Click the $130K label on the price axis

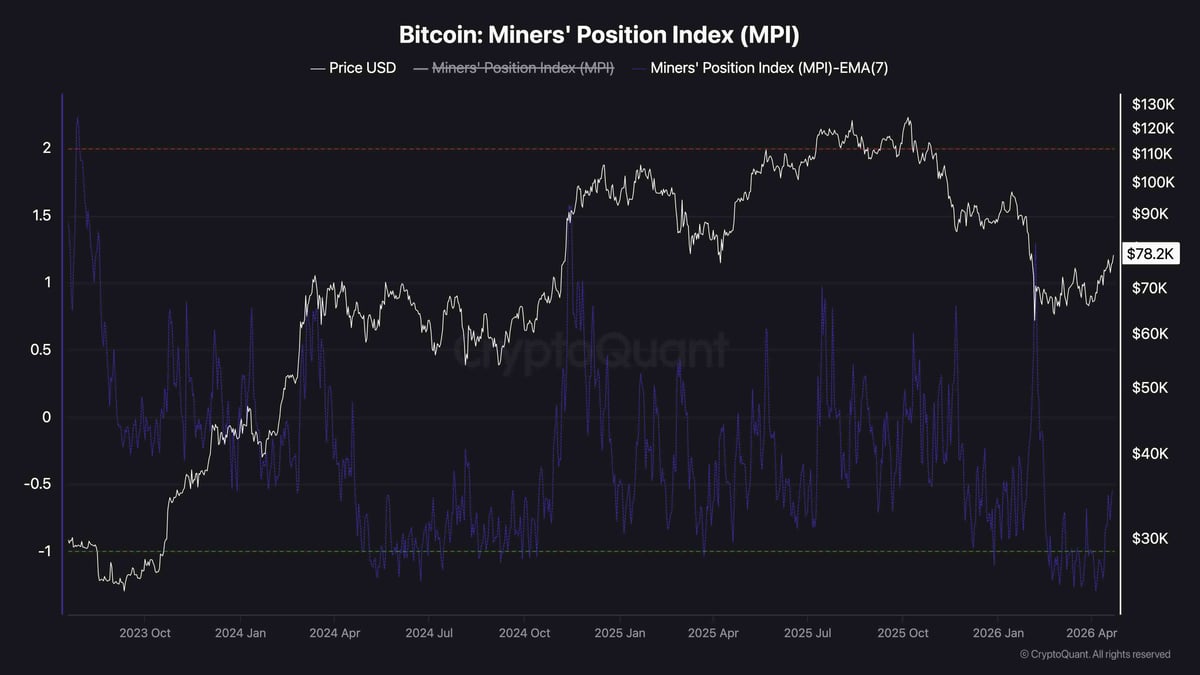(x=1151, y=104)
